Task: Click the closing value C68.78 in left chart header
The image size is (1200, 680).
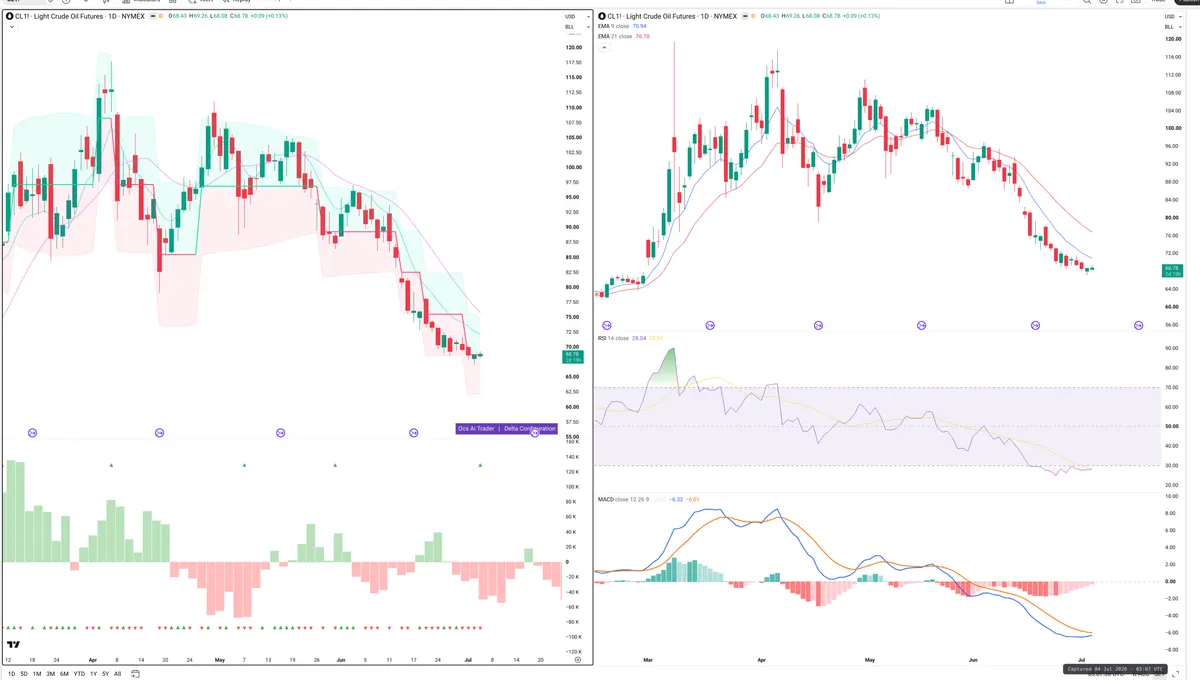Action: [238, 16]
